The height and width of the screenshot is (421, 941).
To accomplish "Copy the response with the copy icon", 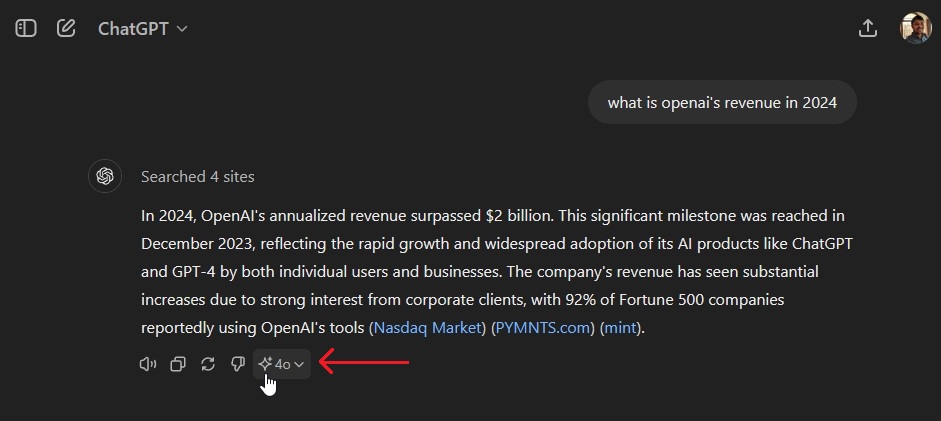I will 178,364.
